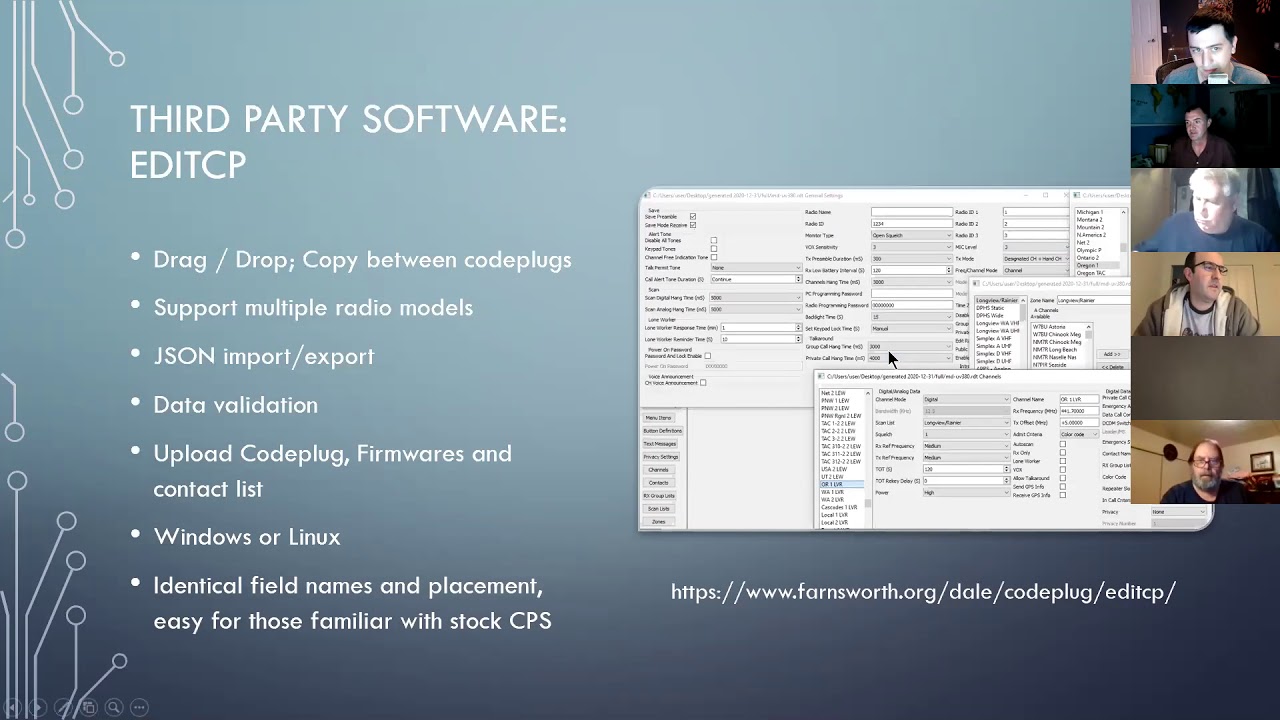1280x720 pixels.
Task: Select the bottom presenter's webcam thumbnail
Action: tap(1206, 463)
